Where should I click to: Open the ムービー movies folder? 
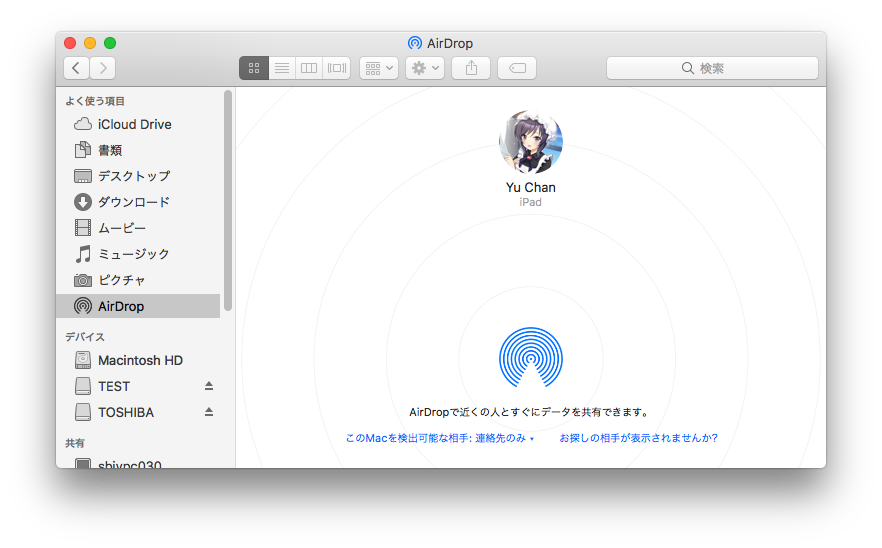tap(138, 228)
